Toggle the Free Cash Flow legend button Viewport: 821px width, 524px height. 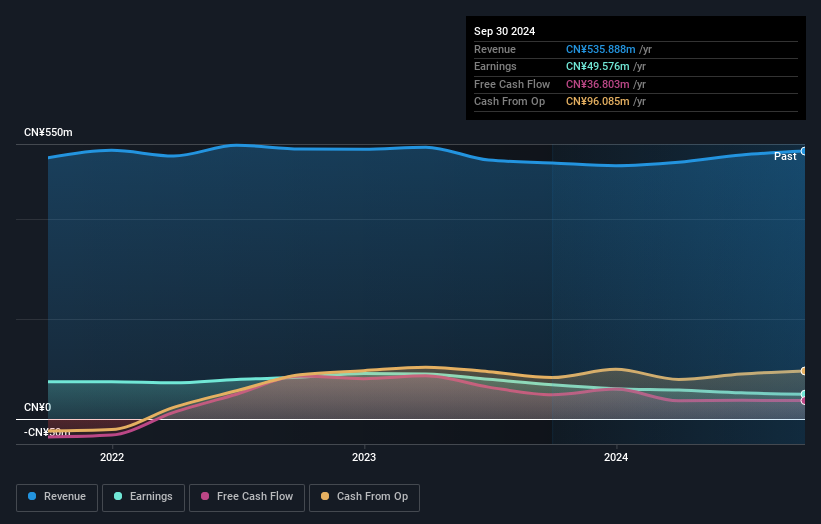pyautogui.click(x=247, y=497)
